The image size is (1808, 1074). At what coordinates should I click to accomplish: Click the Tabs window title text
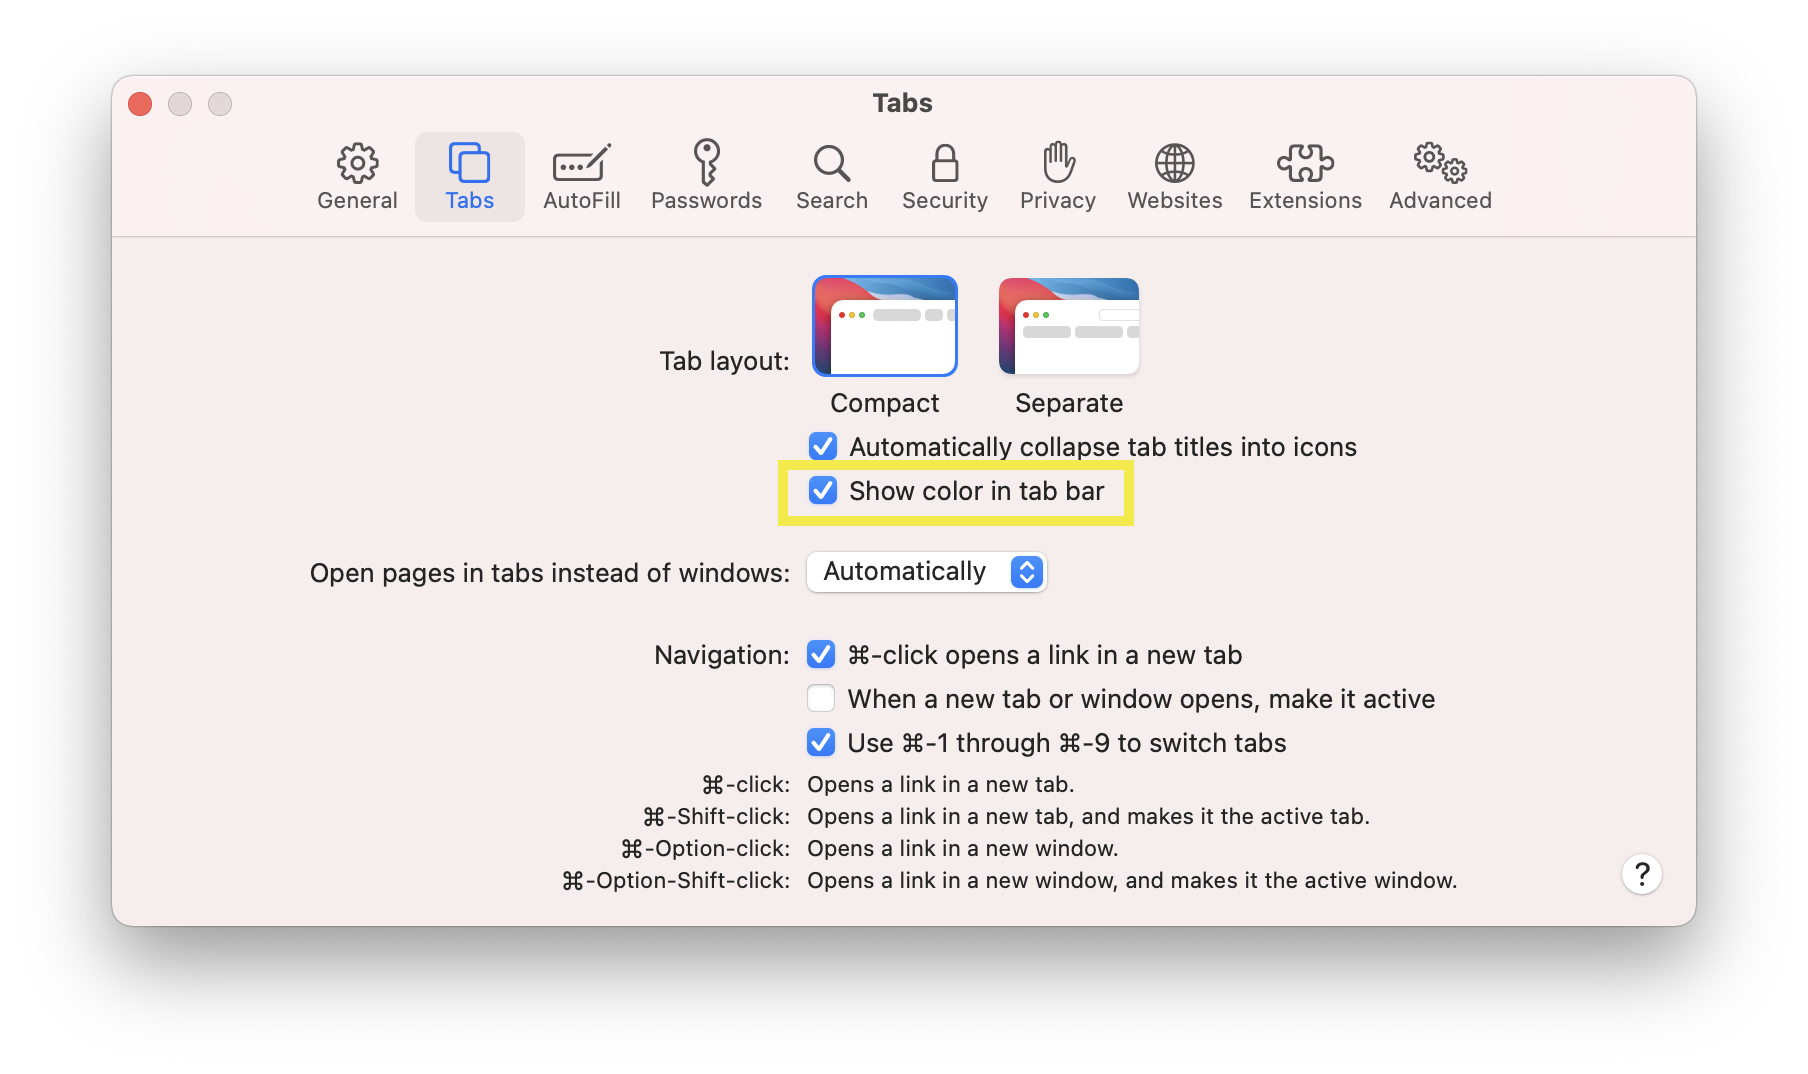click(903, 103)
